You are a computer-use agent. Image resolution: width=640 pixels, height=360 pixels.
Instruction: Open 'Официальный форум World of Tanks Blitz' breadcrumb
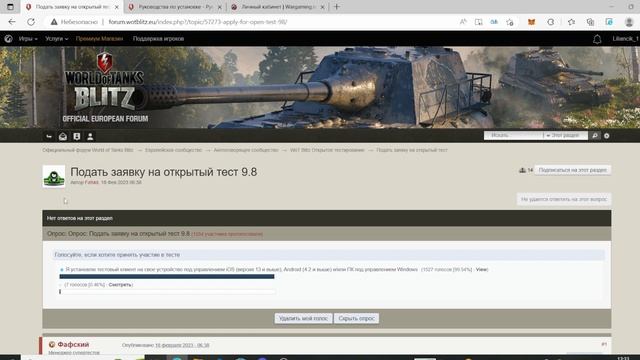(88, 150)
